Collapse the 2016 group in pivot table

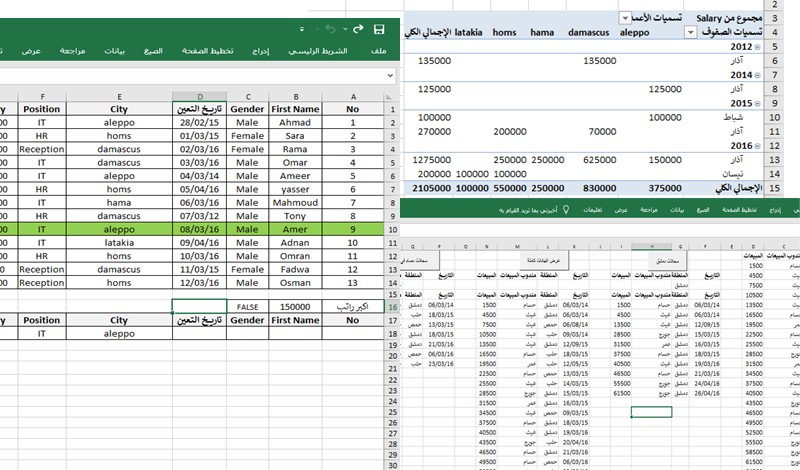click(x=758, y=146)
